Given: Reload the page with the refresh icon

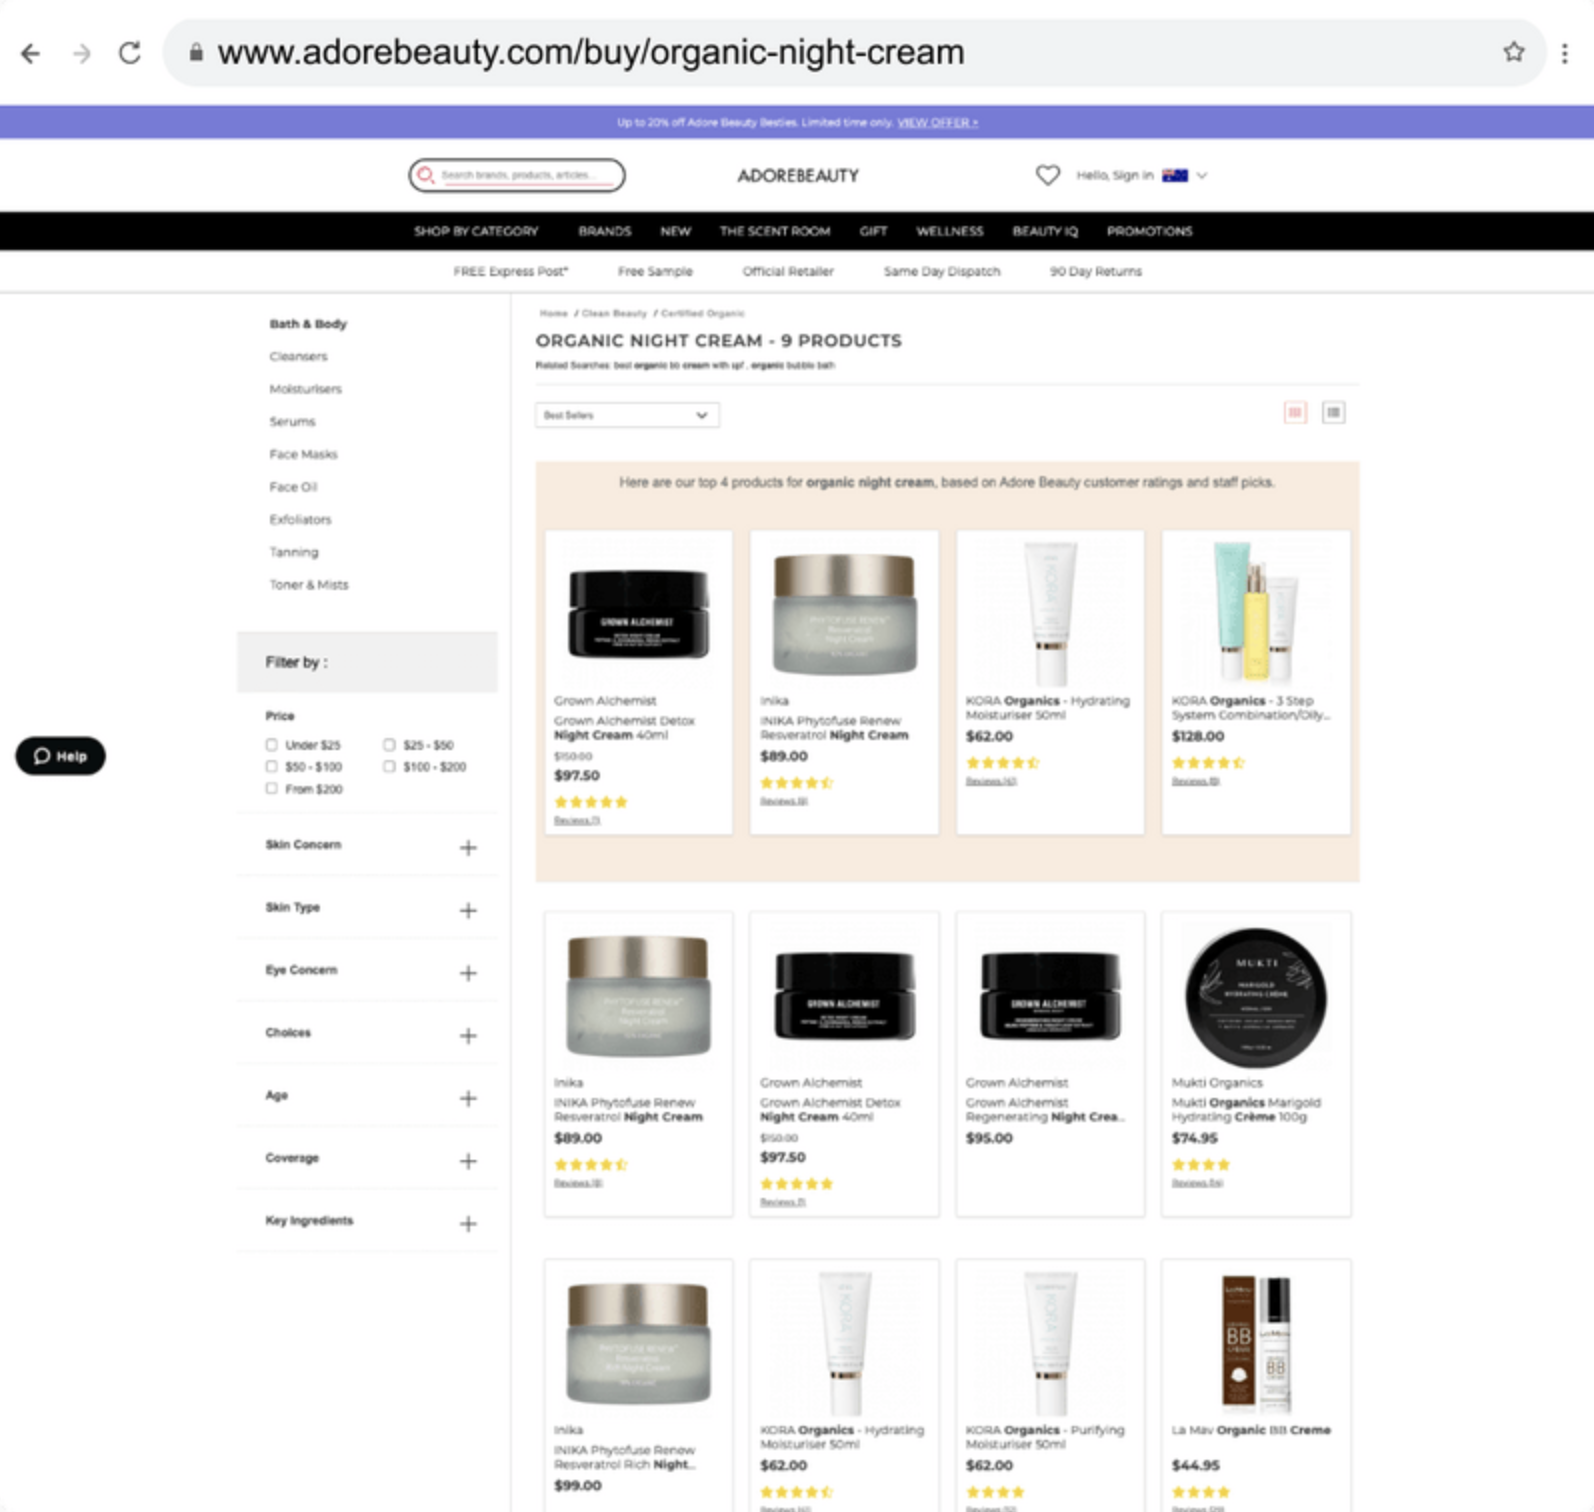Looking at the screenshot, I should tap(130, 53).
